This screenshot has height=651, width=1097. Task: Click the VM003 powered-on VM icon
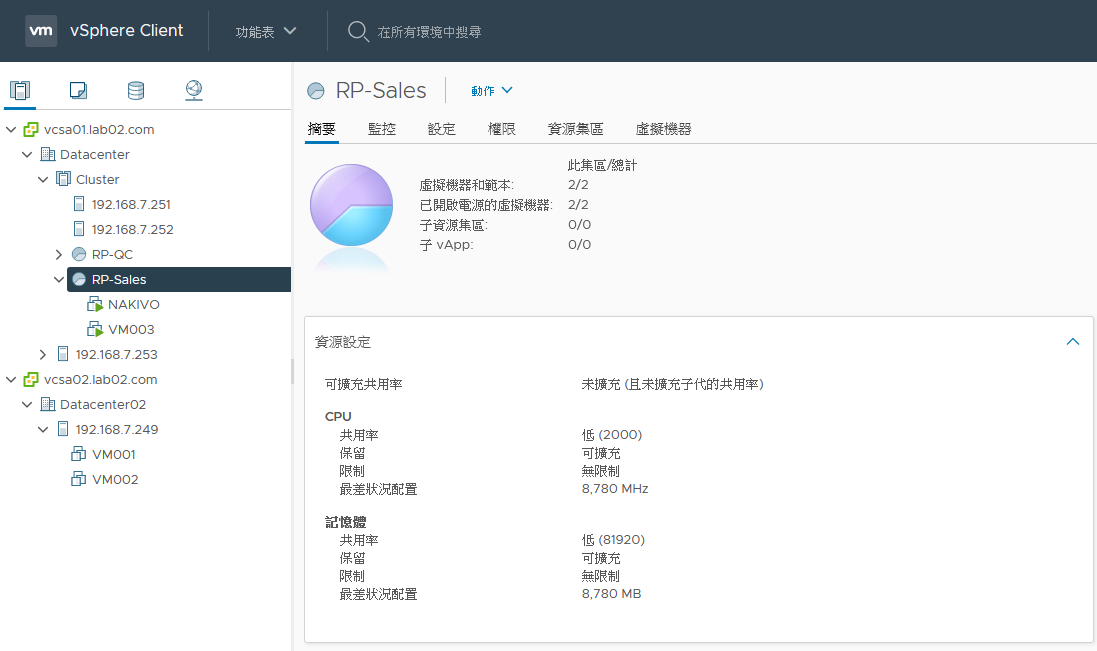pos(95,329)
